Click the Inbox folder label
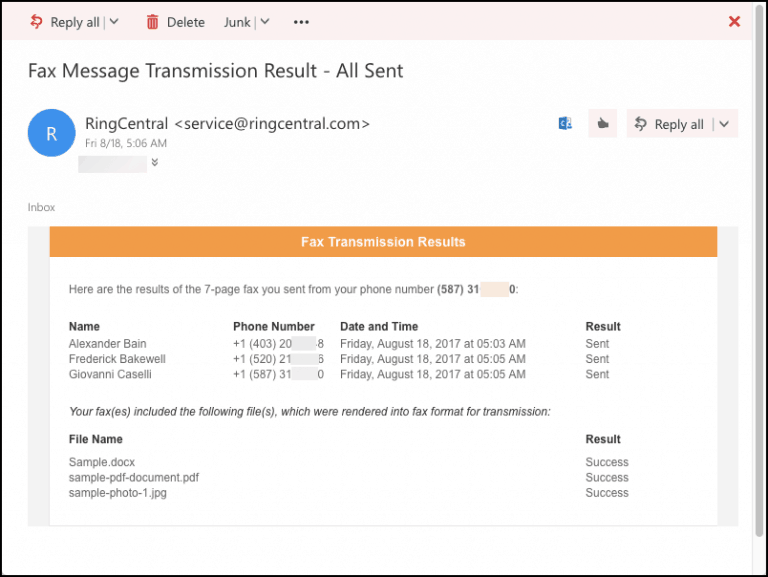Viewport: 768px width, 577px height. click(x=41, y=207)
